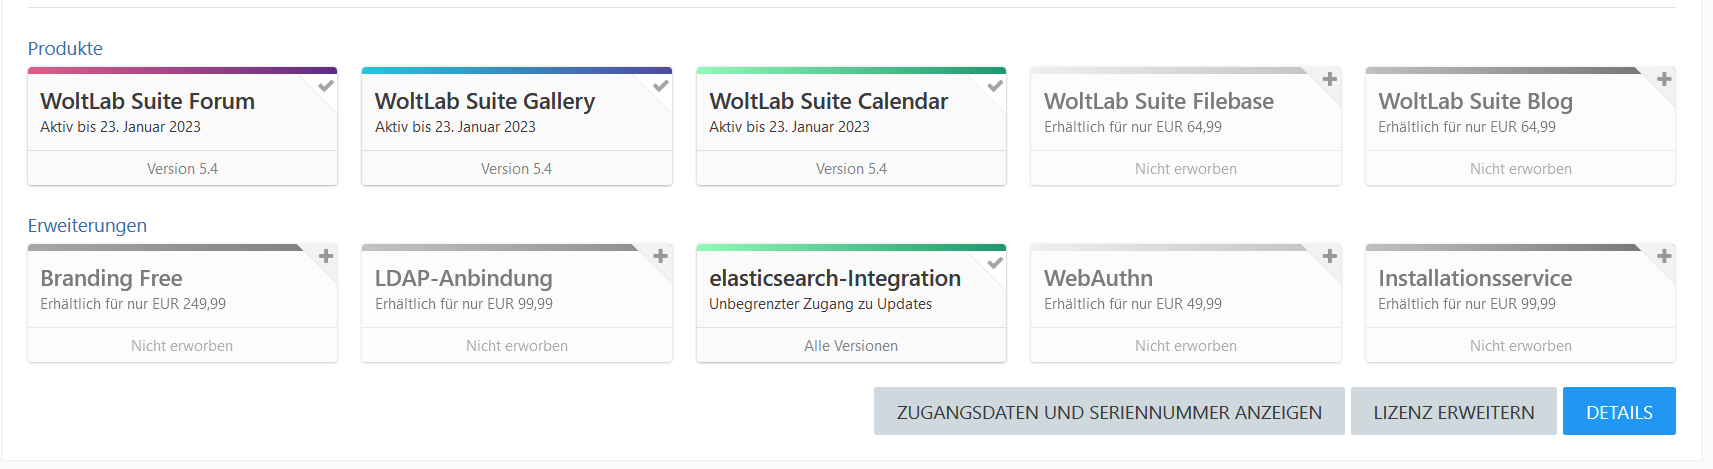This screenshot has height=469, width=1713.
Task: Click checkmark on elasticsearch-Integration card
Action: tap(995, 263)
